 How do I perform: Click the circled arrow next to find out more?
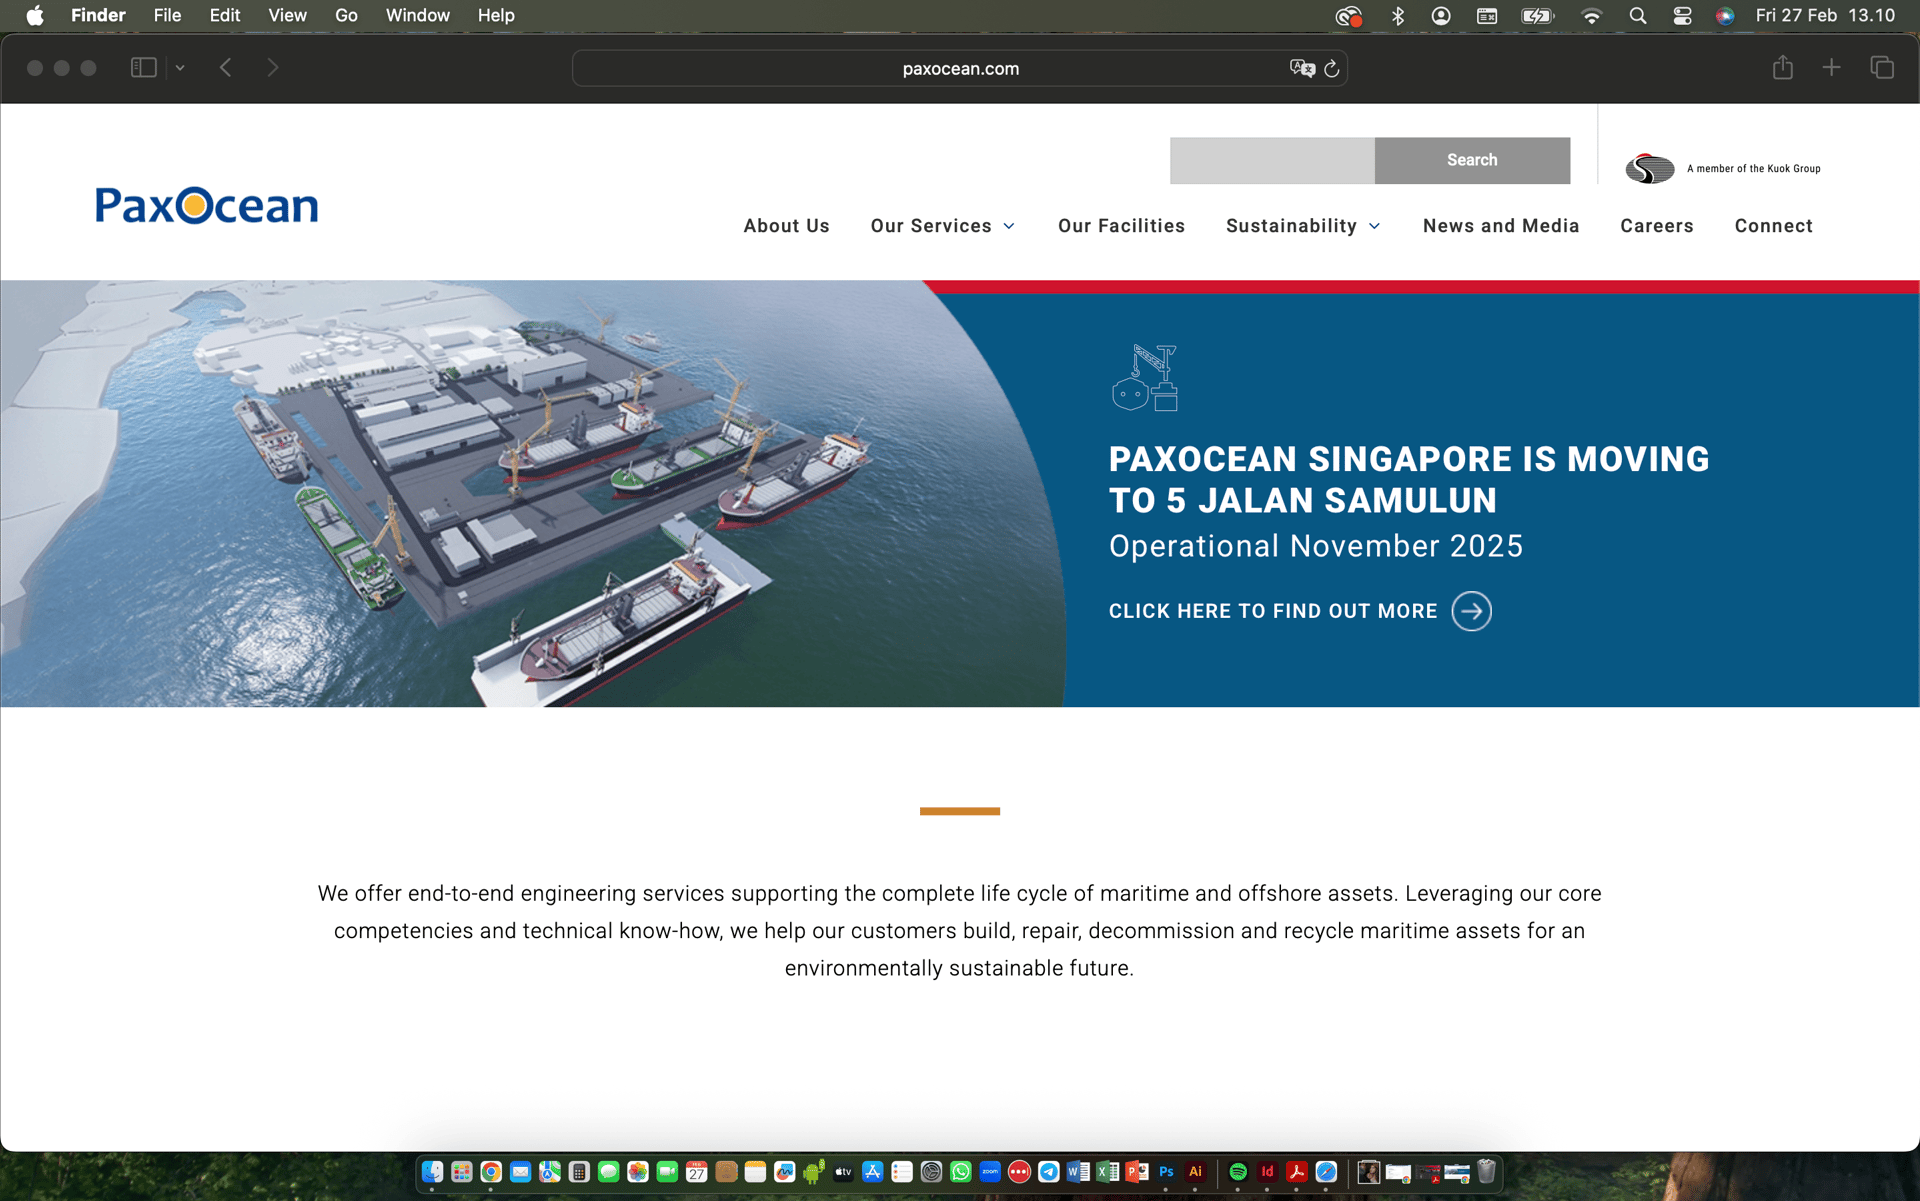tap(1471, 611)
